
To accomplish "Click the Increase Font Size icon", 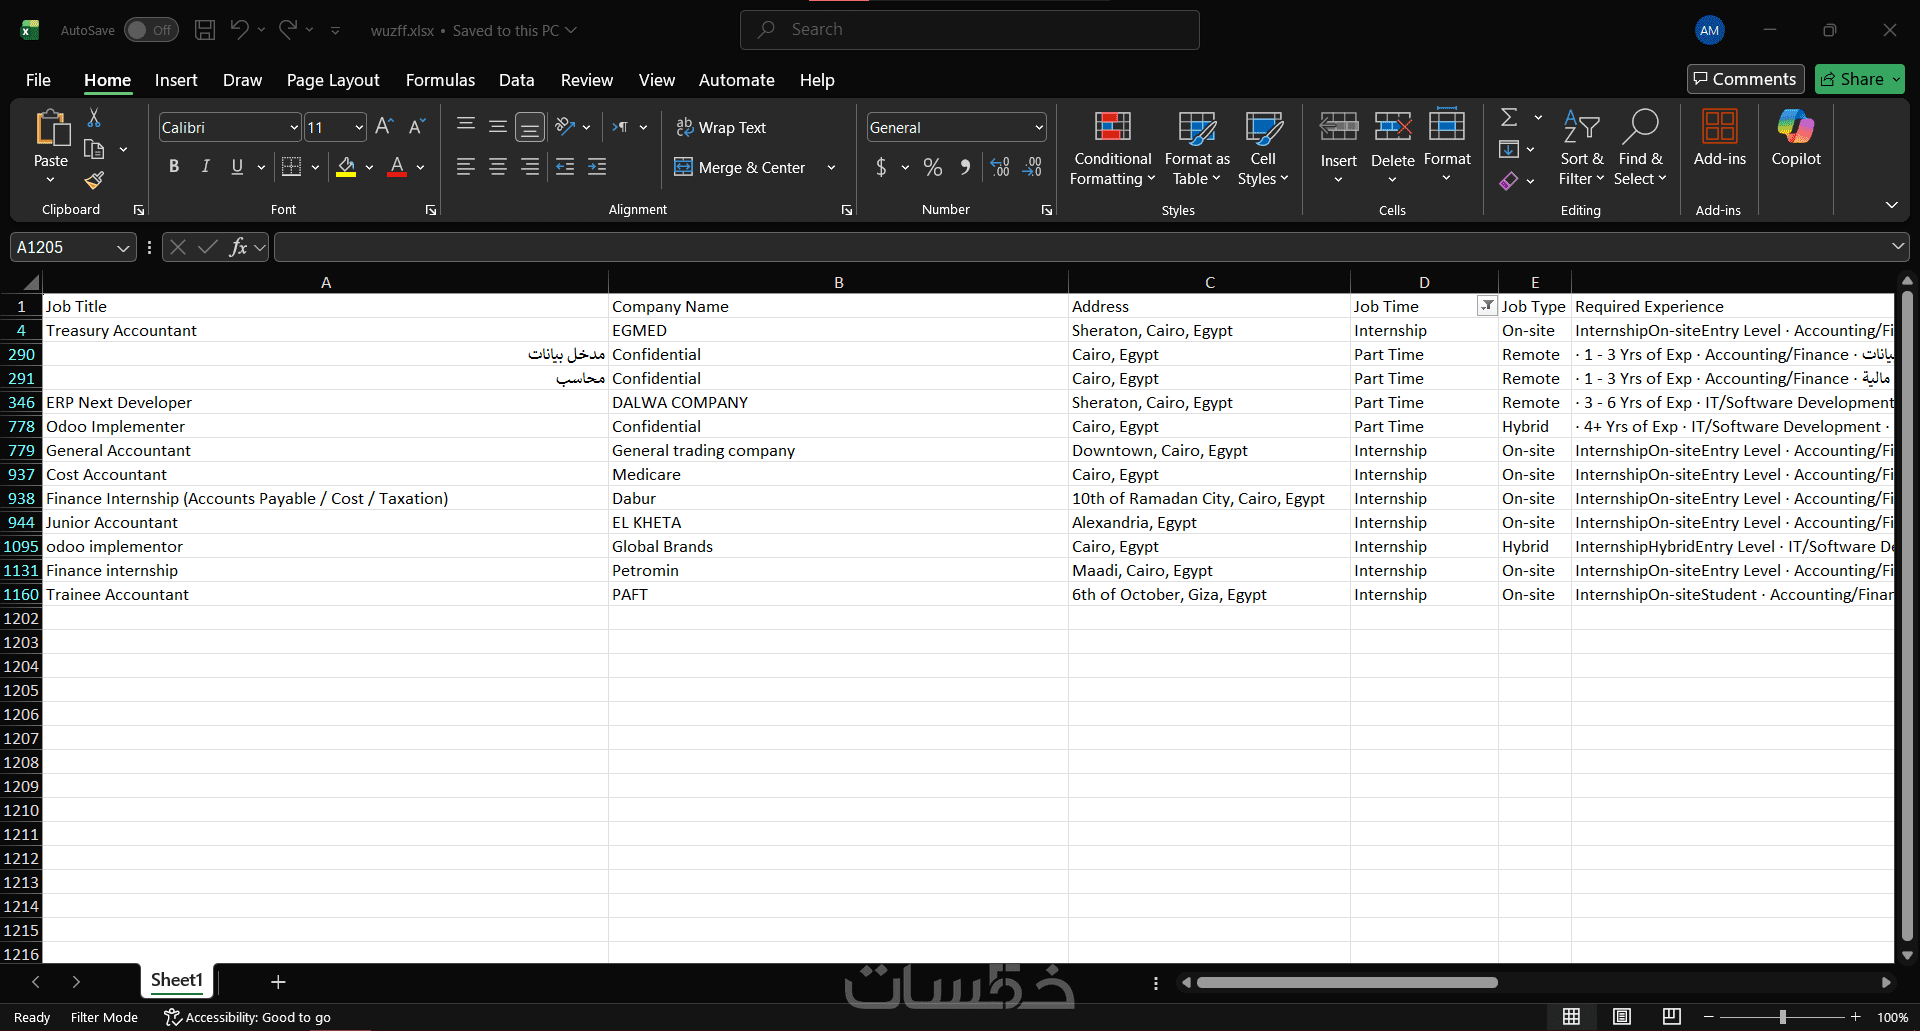I will pyautogui.click(x=384, y=127).
